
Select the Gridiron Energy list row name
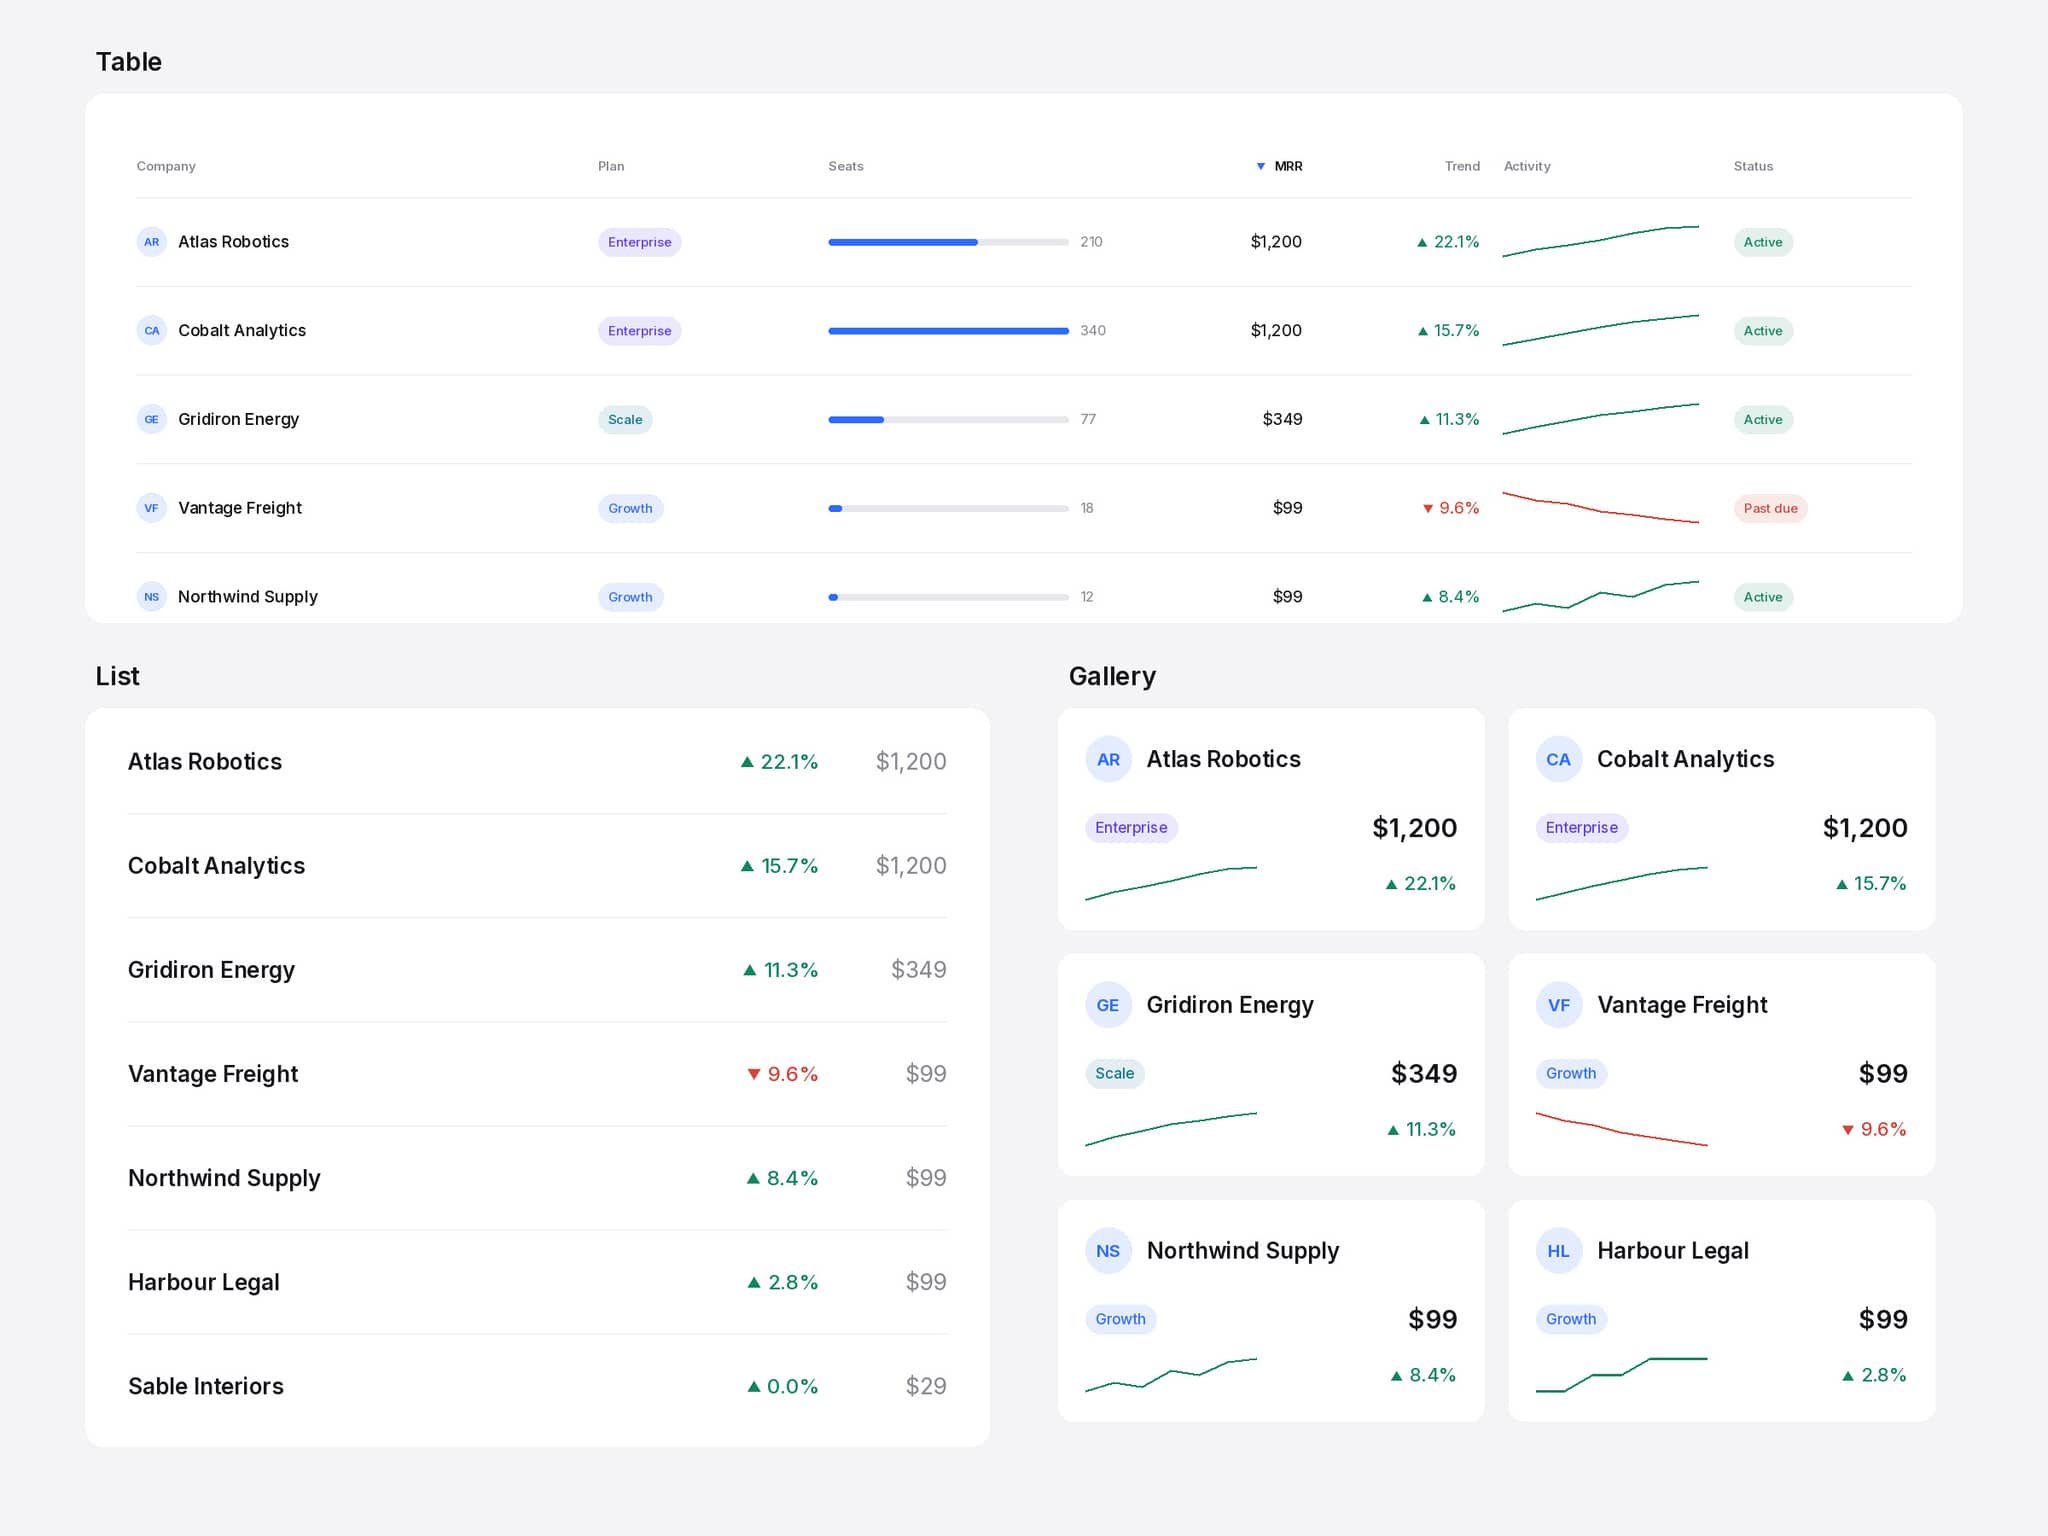[211, 970]
